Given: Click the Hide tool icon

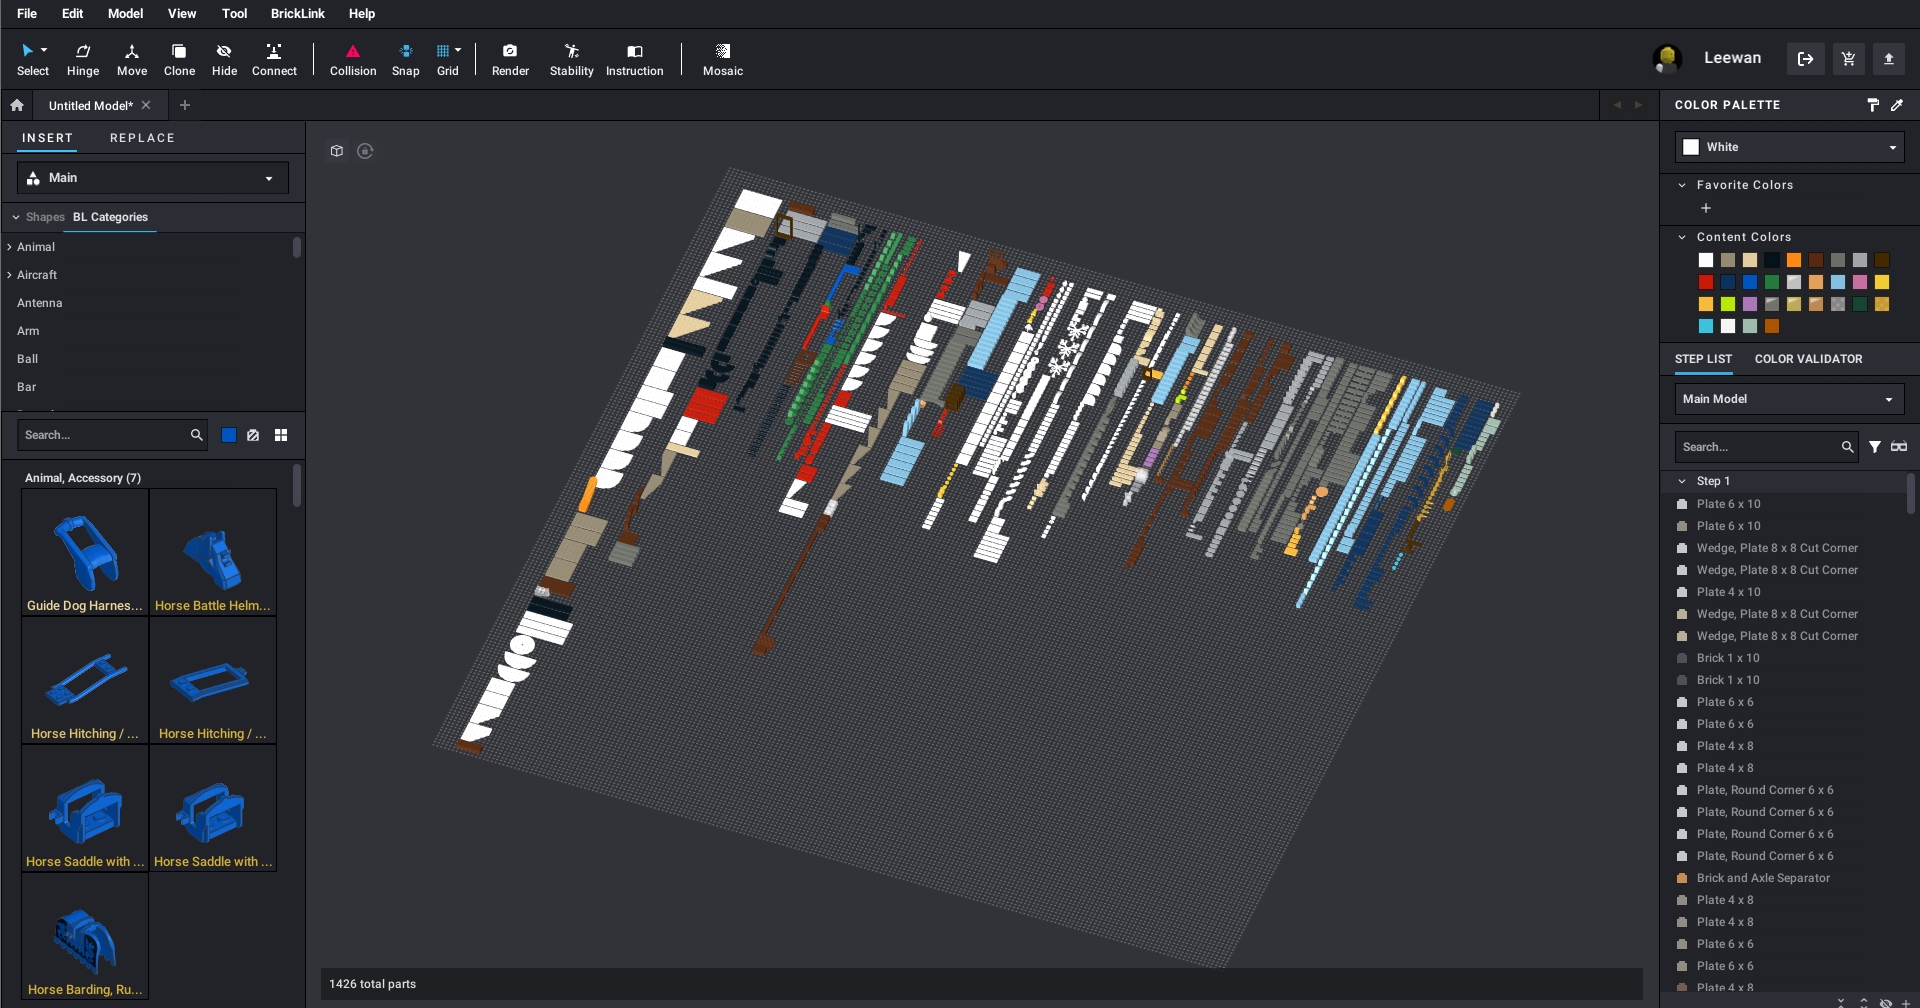Looking at the screenshot, I should coord(224,59).
